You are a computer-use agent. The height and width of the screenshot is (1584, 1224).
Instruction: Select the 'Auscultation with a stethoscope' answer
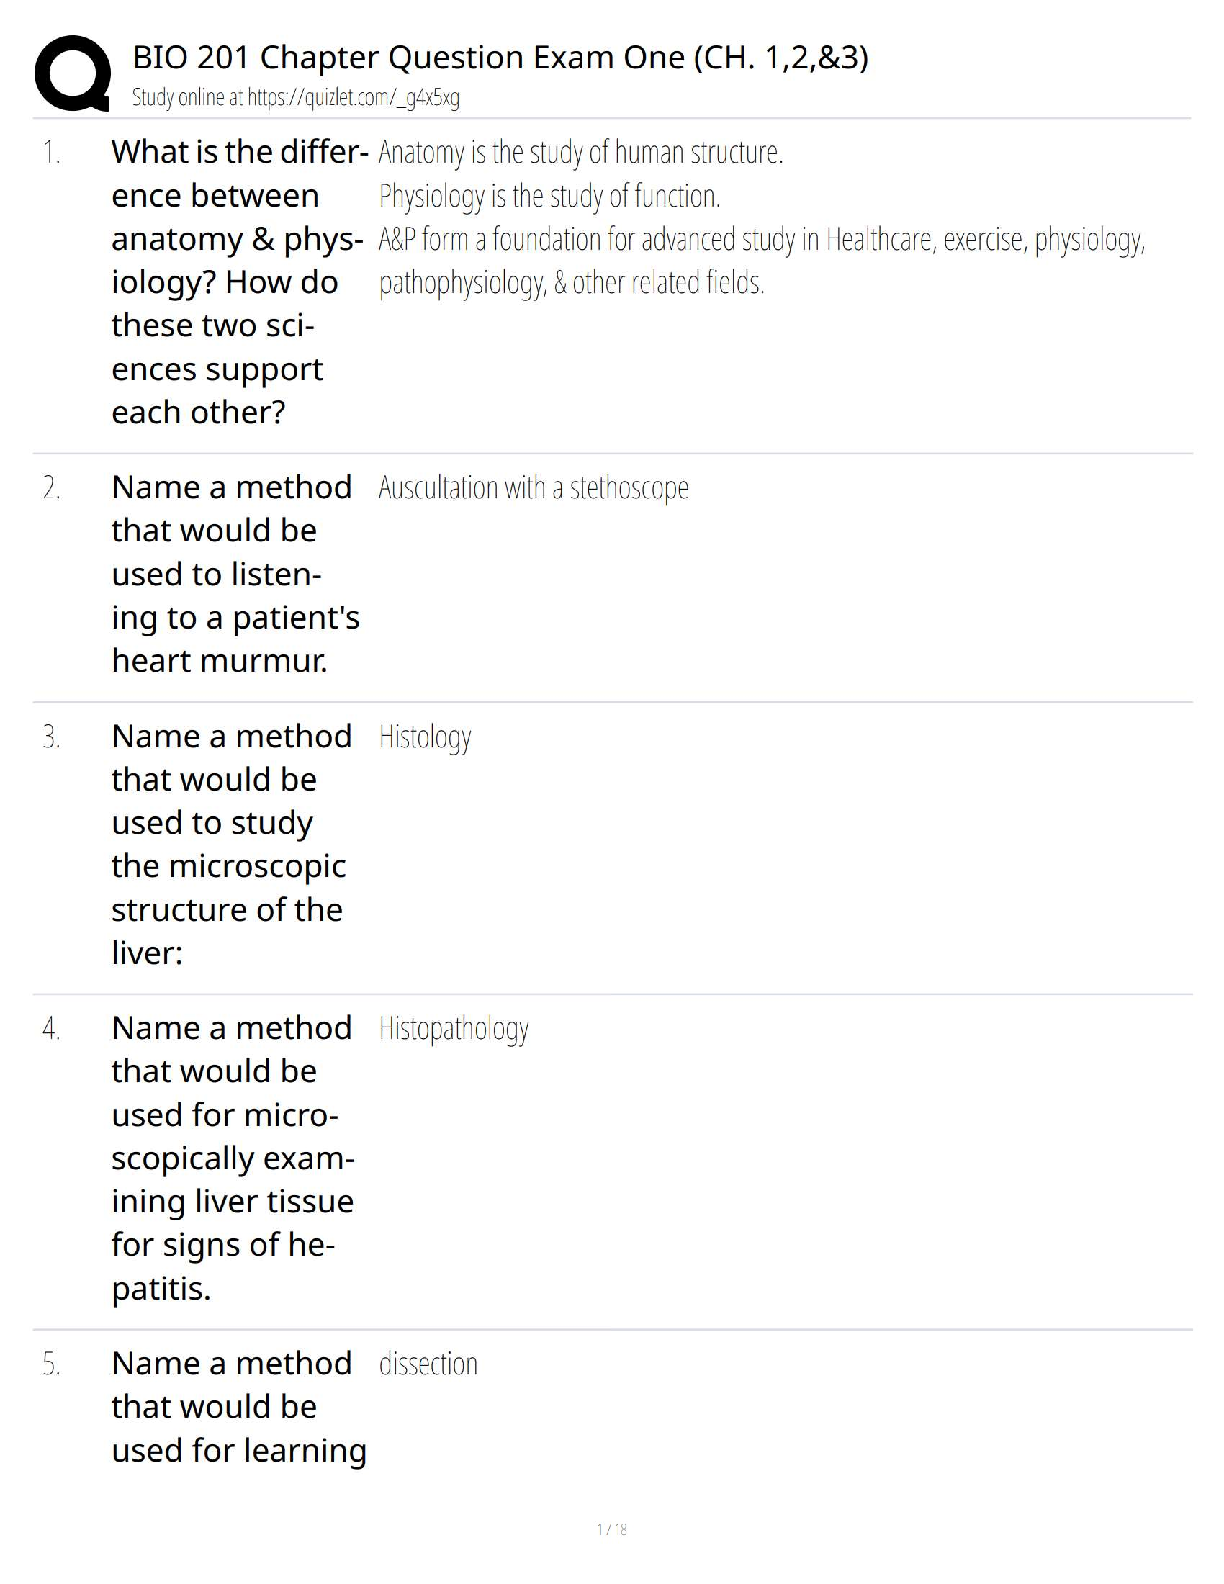(x=533, y=488)
